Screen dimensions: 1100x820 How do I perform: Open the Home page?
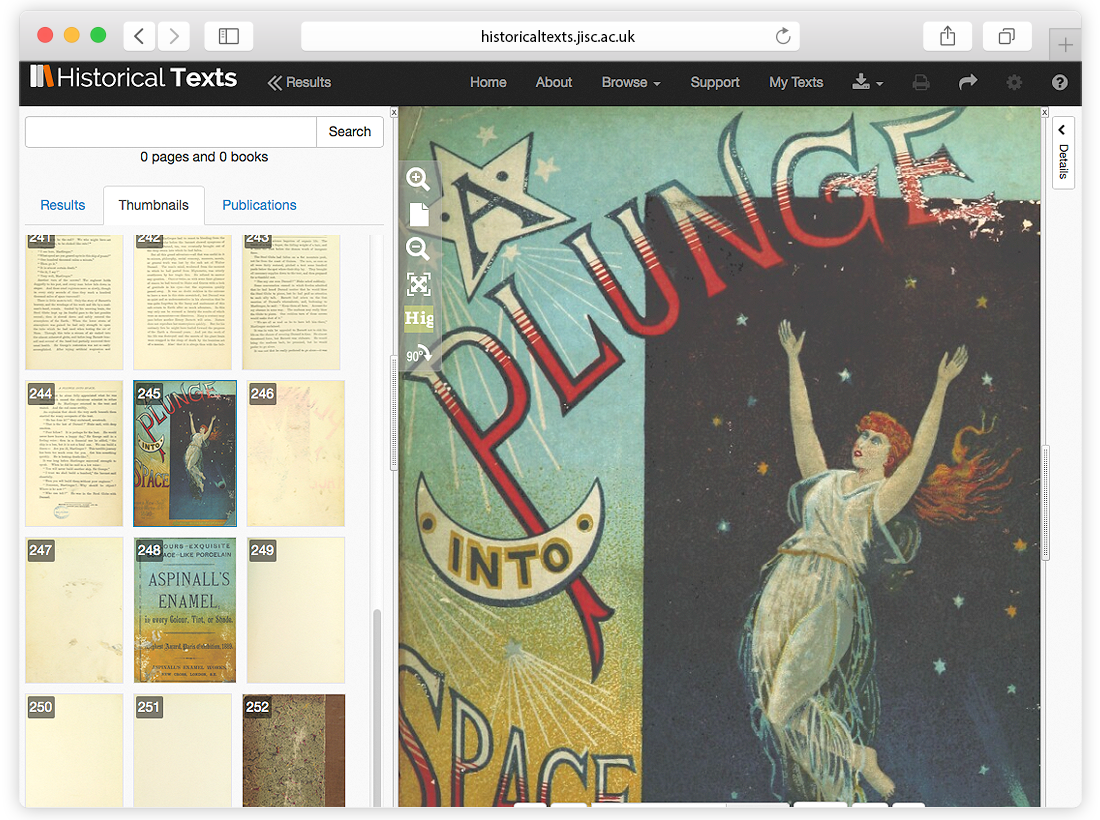coord(488,82)
